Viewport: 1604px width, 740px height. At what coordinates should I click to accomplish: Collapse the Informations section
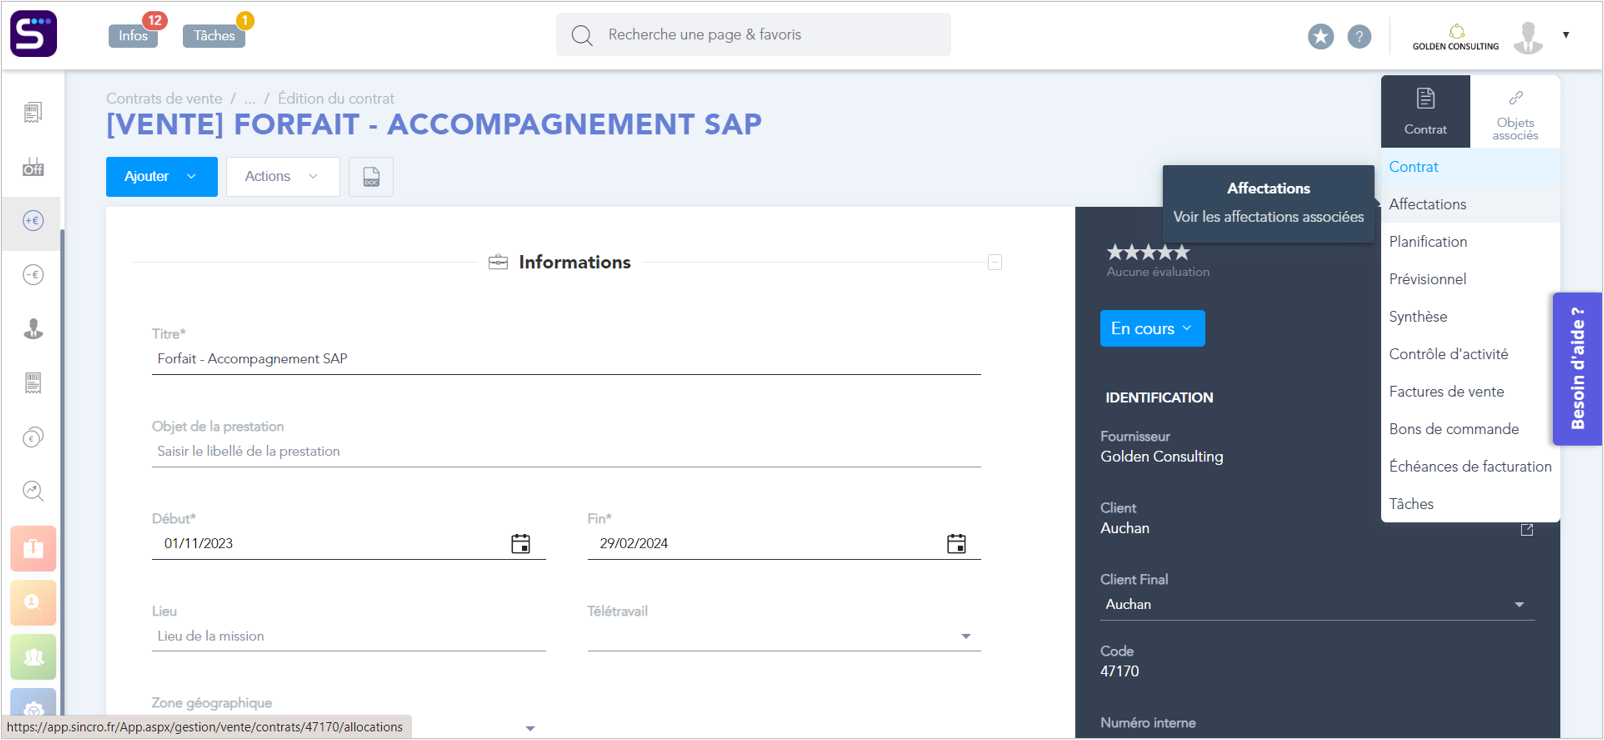pyautogui.click(x=995, y=262)
